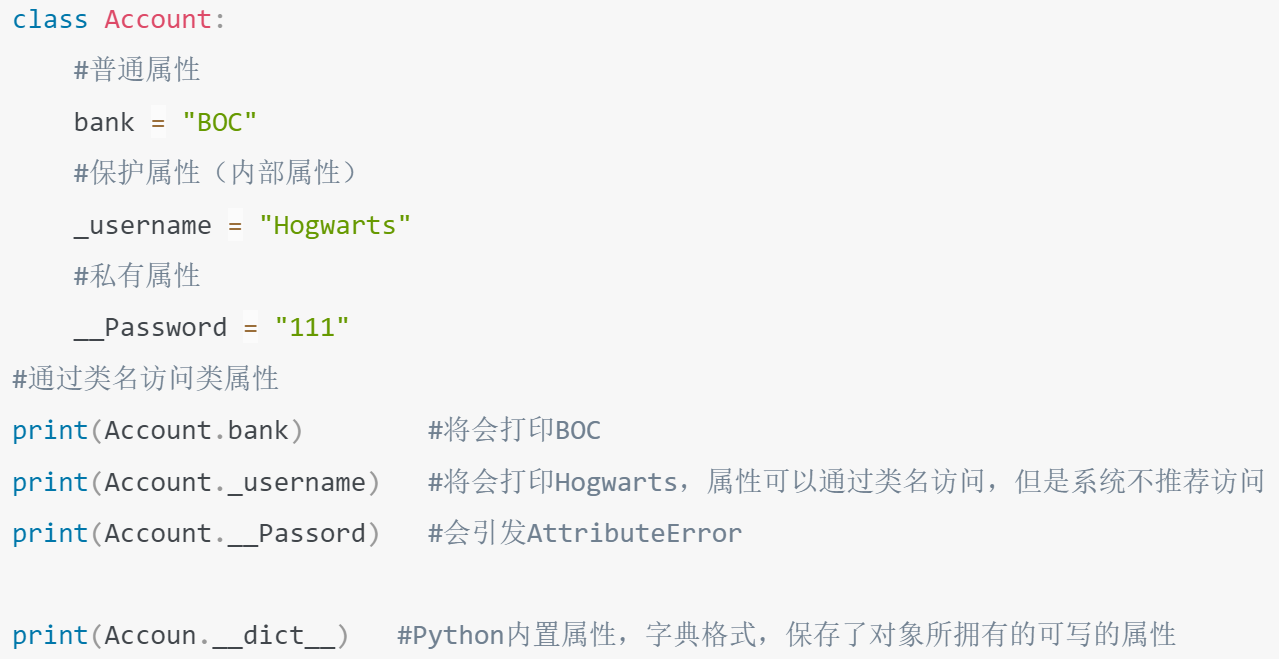Click the 'class' keyword on first line
This screenshot has width=1279, height=659.
pos(50,19)
